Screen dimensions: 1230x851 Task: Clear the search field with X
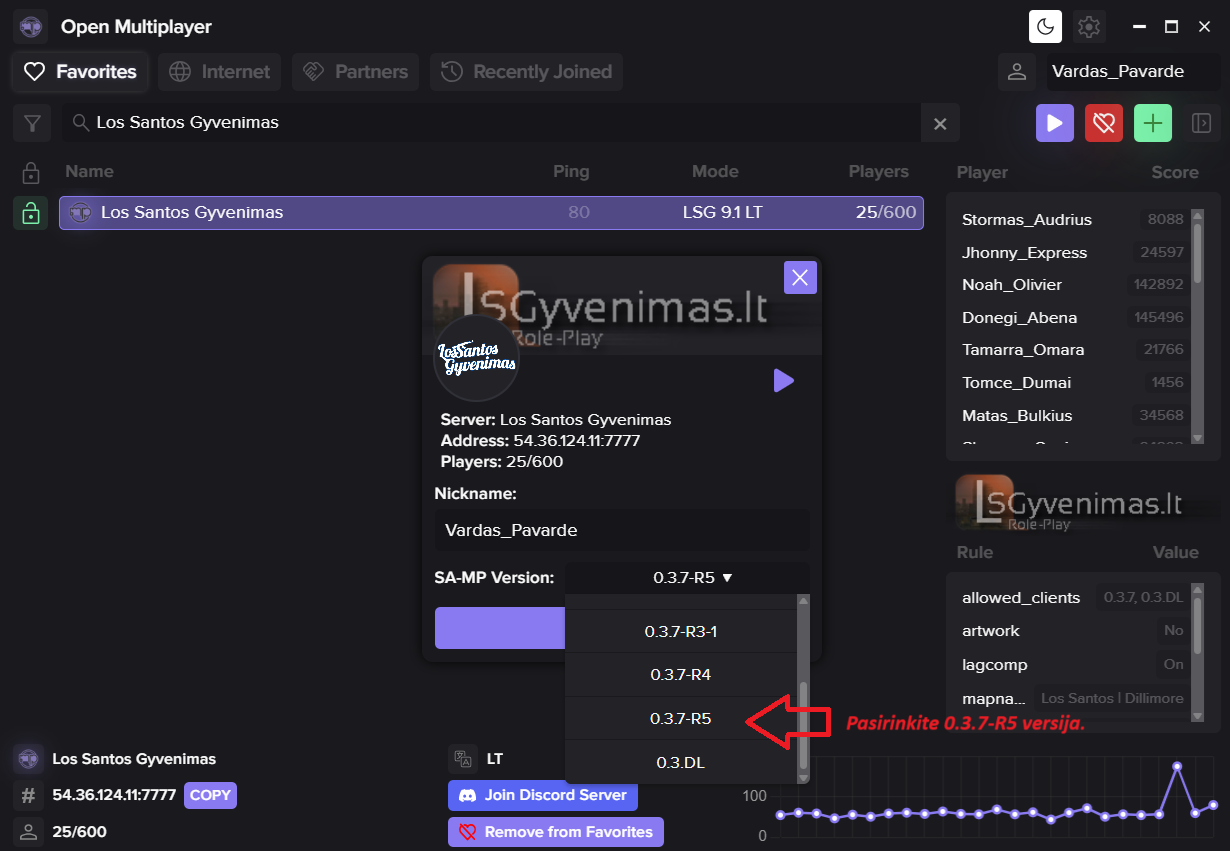click(940, 123)
